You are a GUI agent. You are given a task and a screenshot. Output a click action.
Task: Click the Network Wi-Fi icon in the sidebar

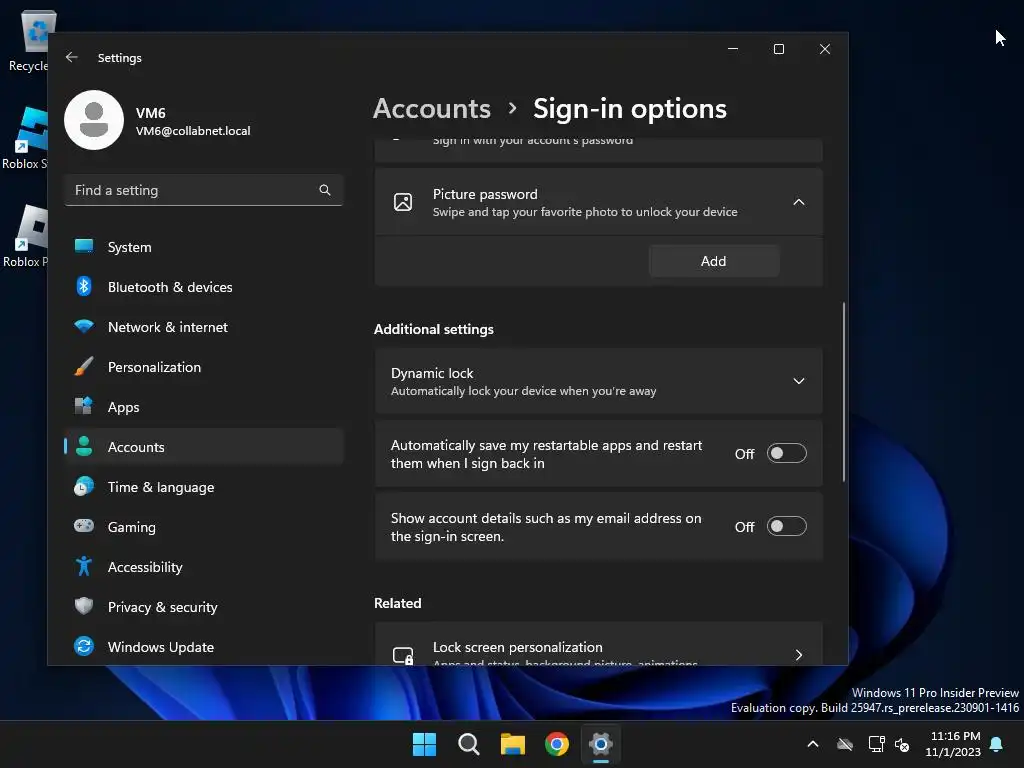tap(84, 326)
